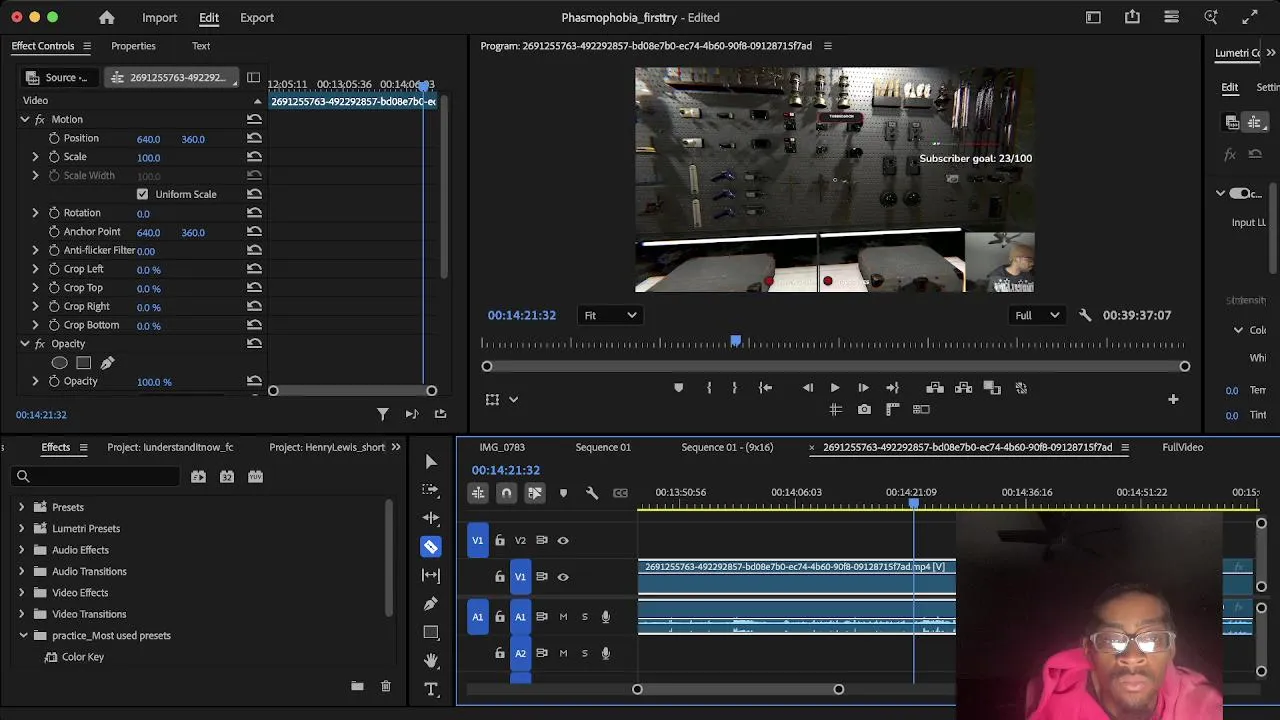
Task: Switch to the Export workspace tab
Action: (256, 18)
